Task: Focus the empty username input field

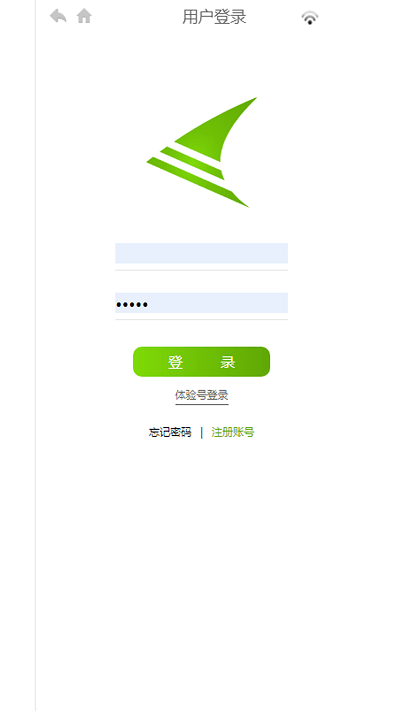Action: click(201, 253)
